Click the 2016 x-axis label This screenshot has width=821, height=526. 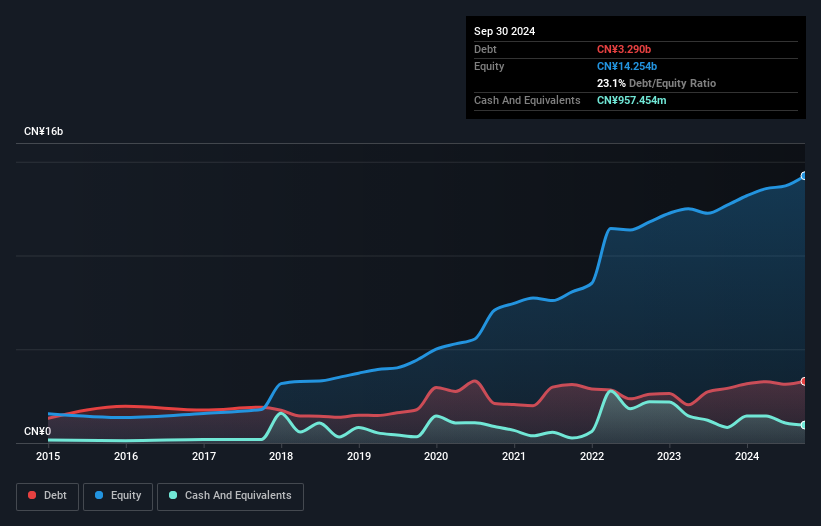click(126, 456)
